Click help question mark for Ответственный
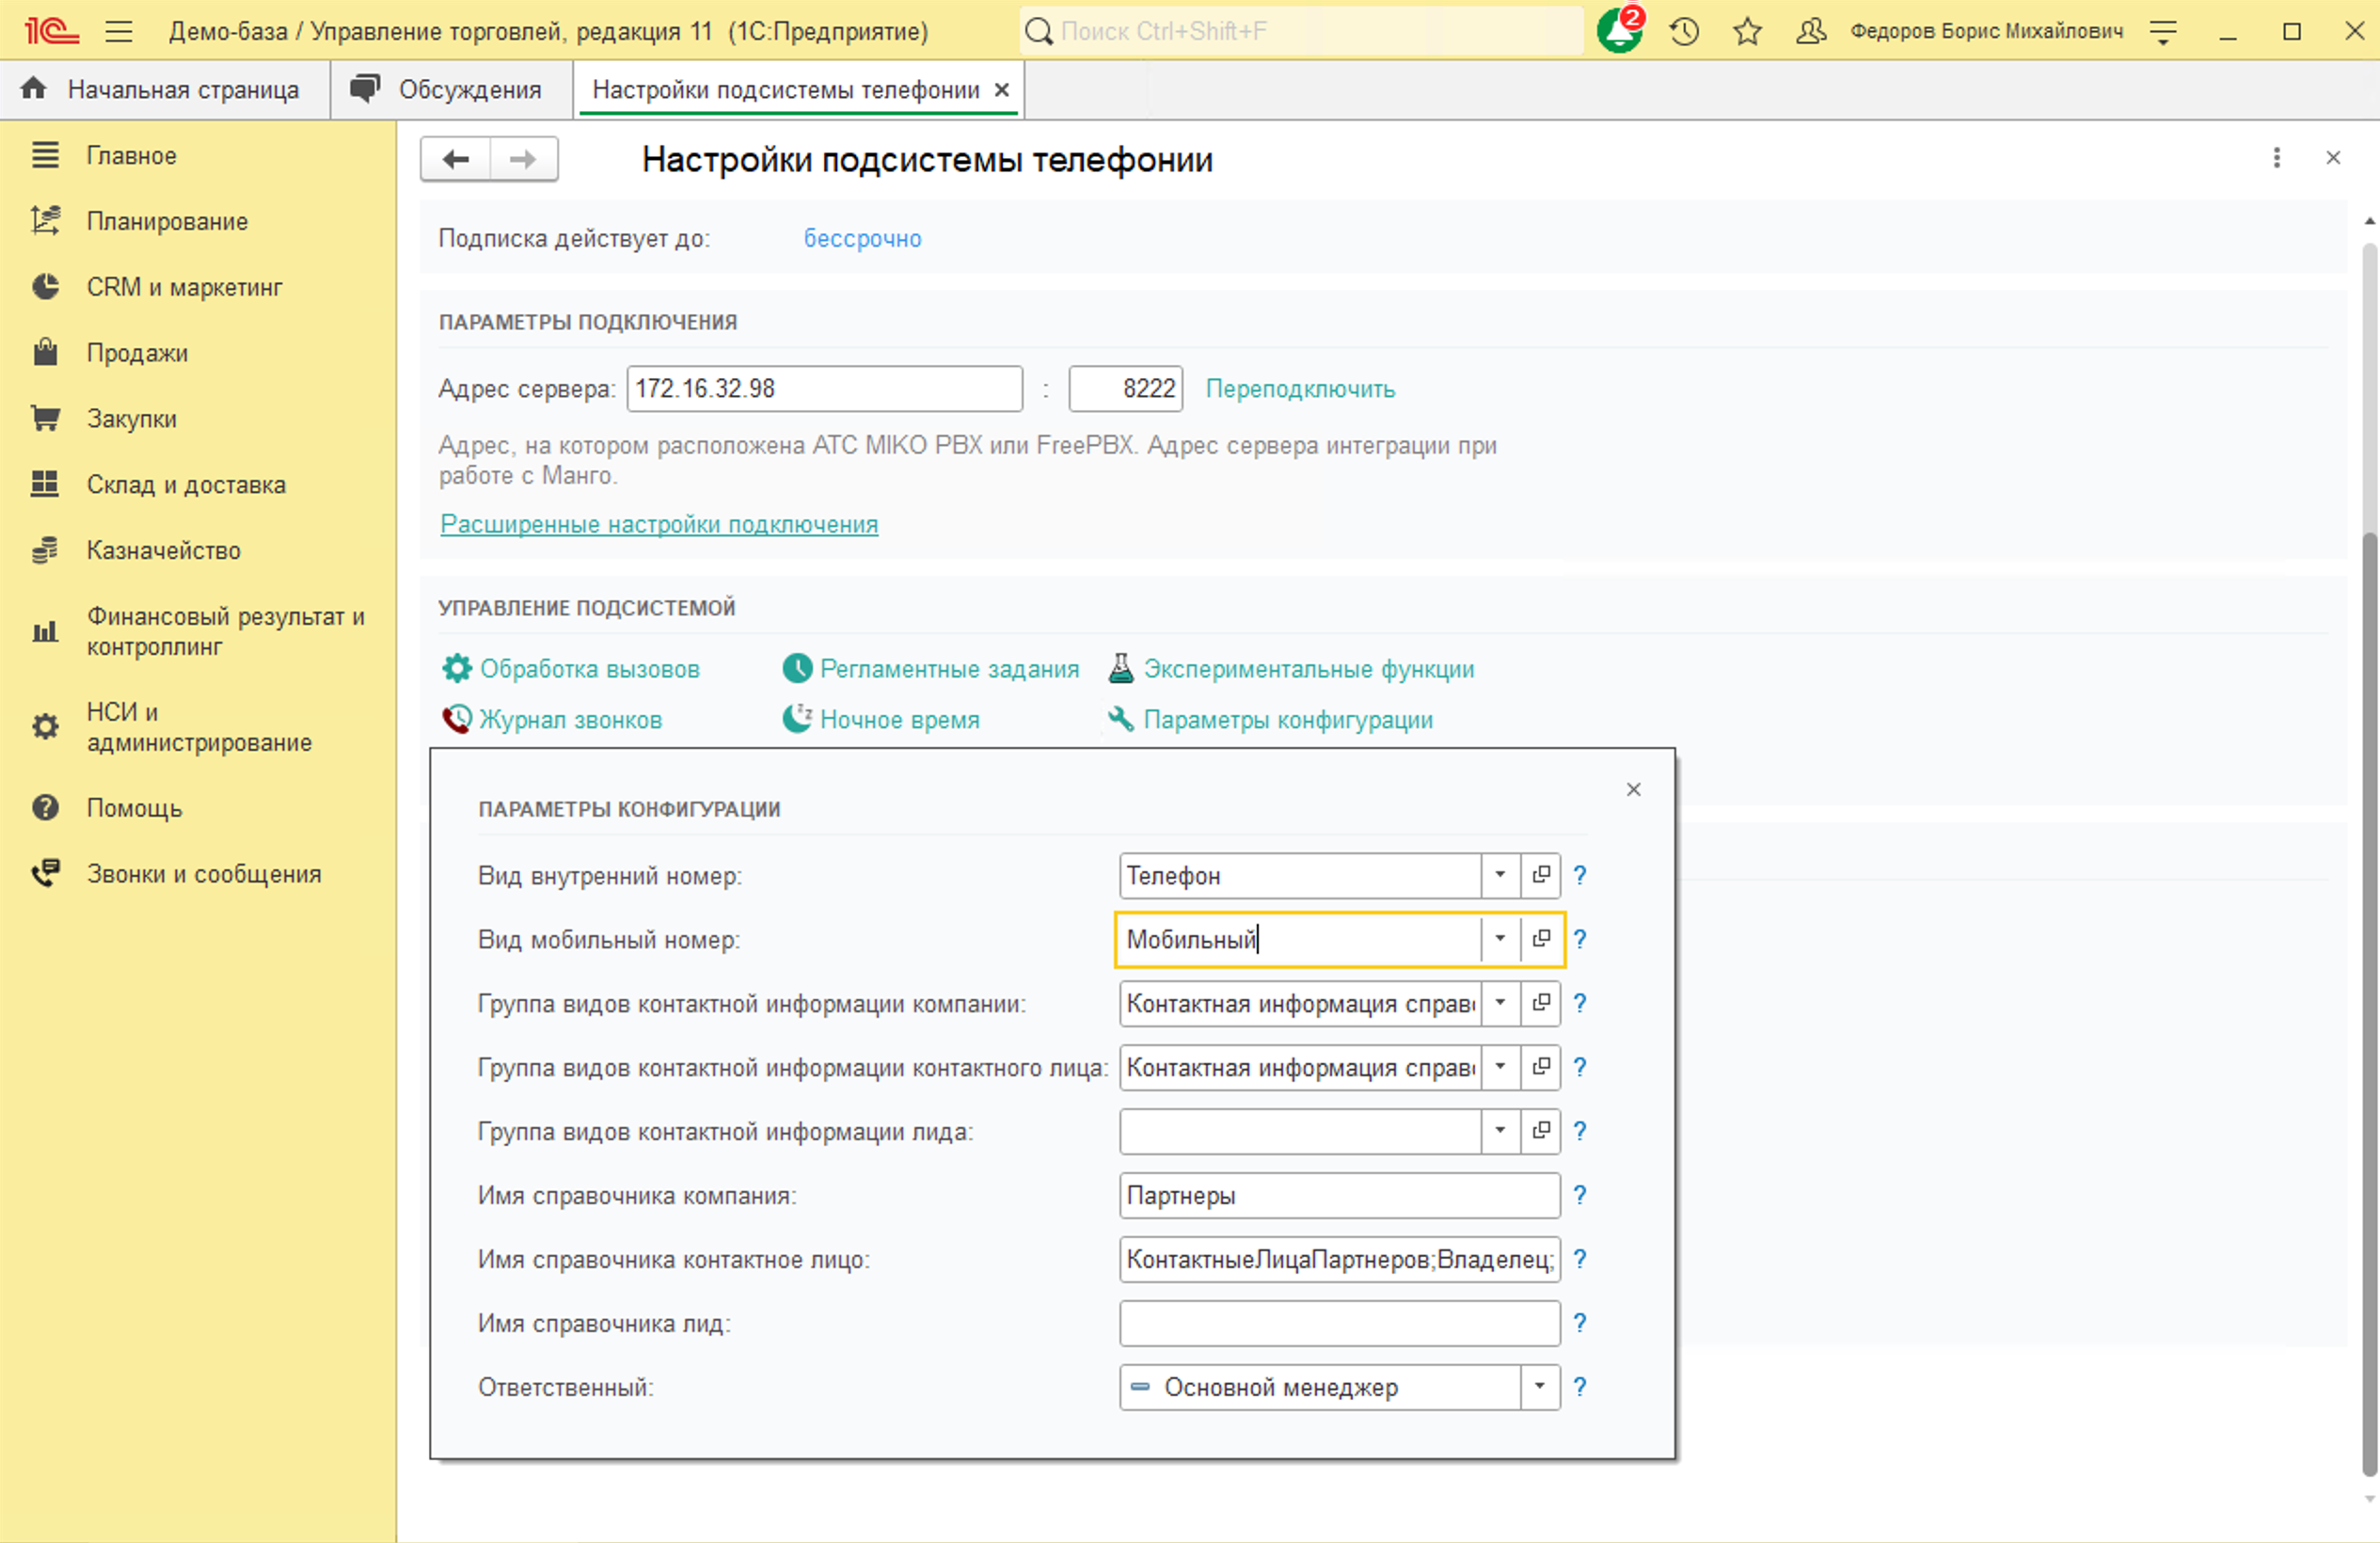The image size is (2380, 1543). [1580, 1387]
